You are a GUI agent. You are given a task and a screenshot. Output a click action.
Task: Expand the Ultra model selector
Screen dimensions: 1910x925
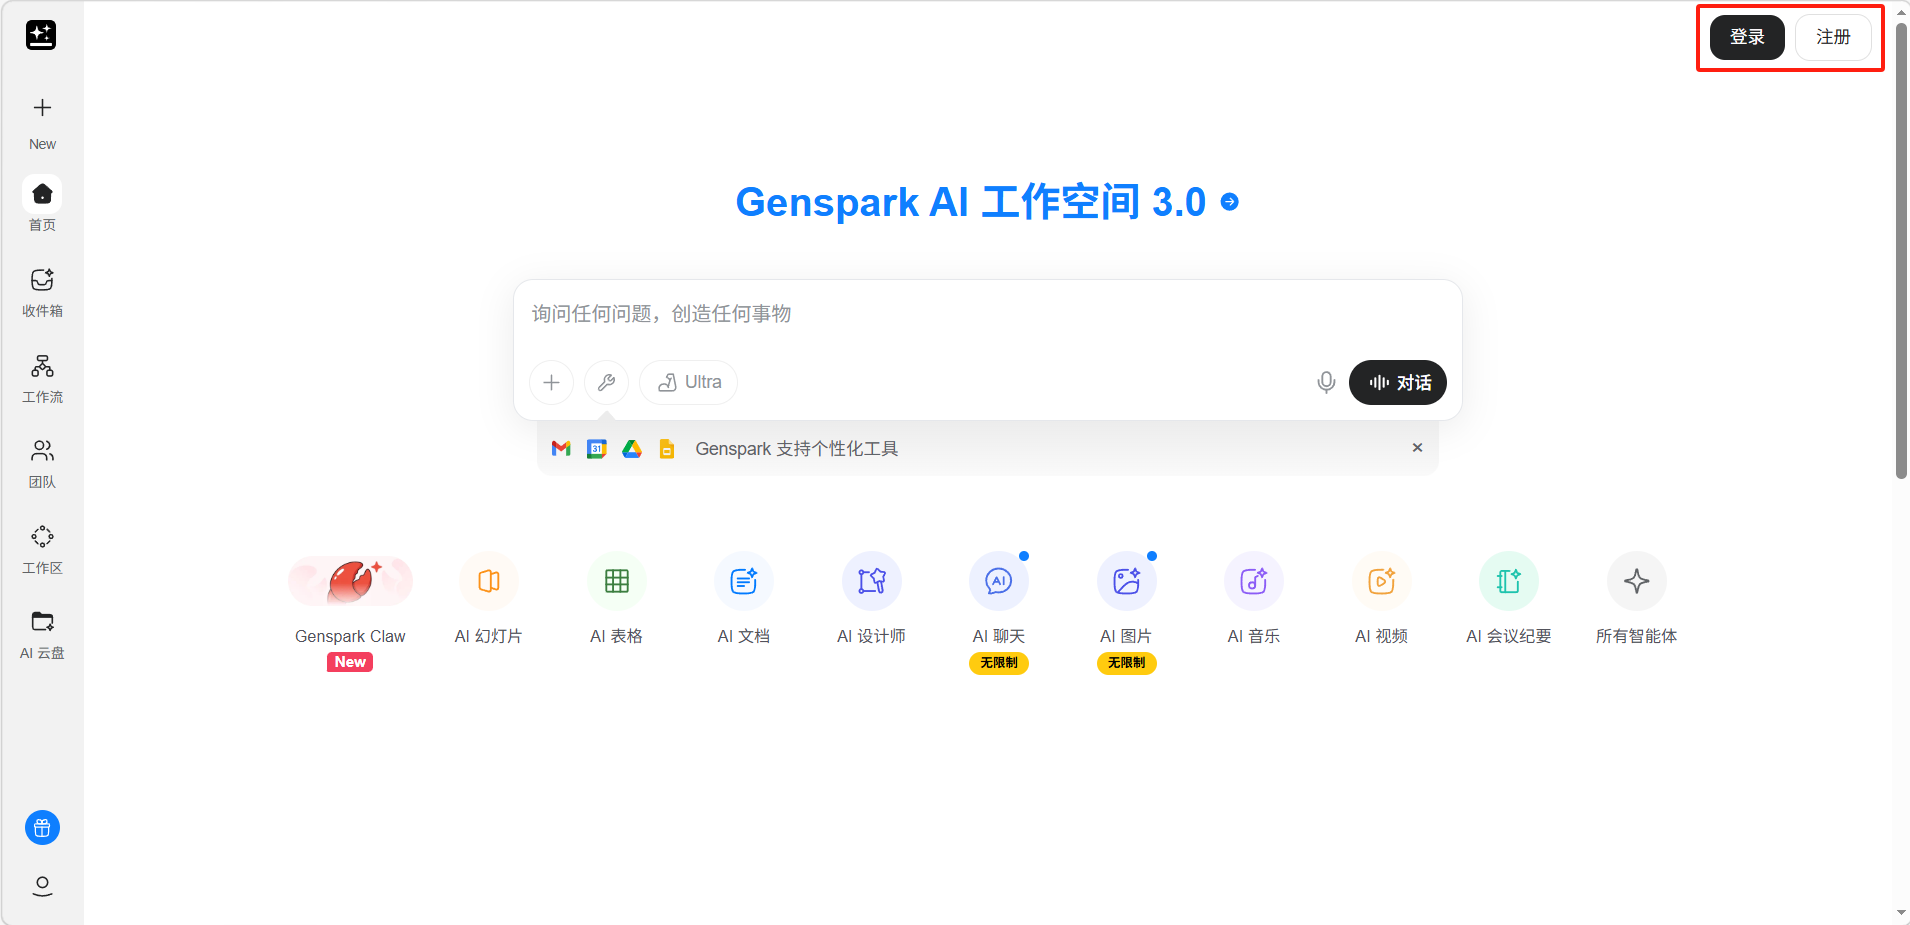click(689, 383)
